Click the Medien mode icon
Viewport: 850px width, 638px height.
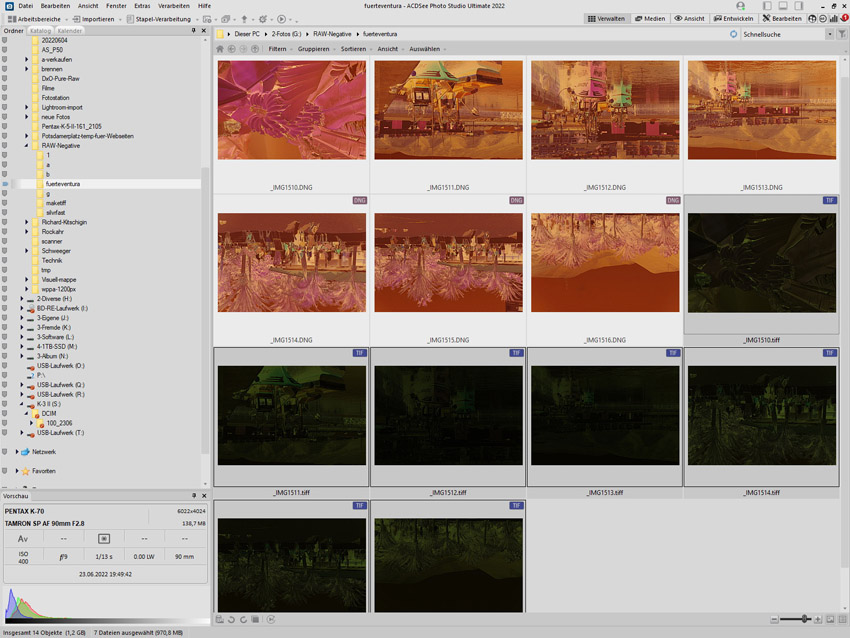coord(650,18)
